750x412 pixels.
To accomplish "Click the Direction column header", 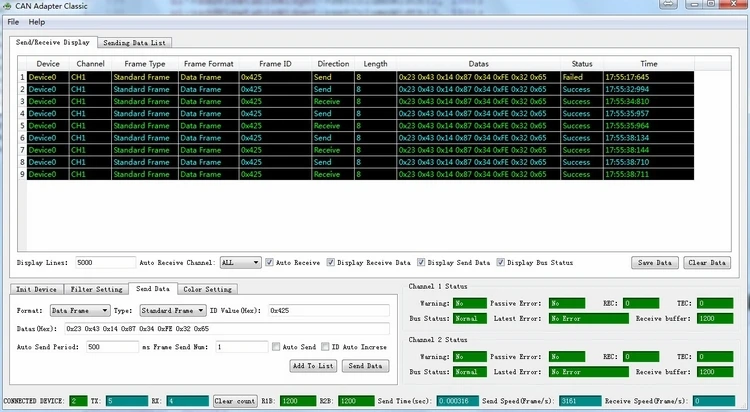I will coord(333,64).
